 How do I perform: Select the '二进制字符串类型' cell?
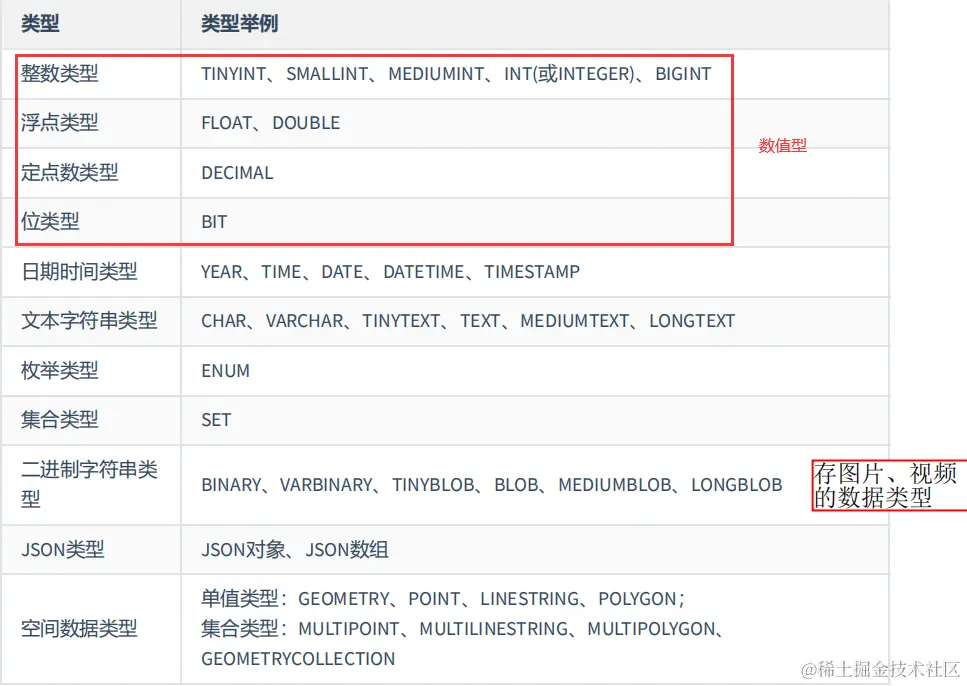point(91,485)
